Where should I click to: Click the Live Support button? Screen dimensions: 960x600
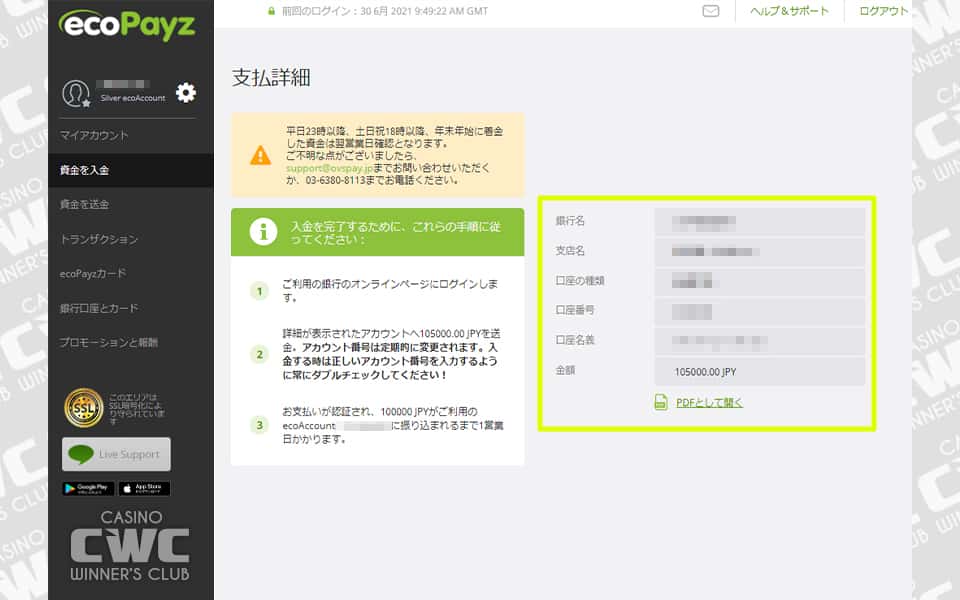[x=116, y=454]
